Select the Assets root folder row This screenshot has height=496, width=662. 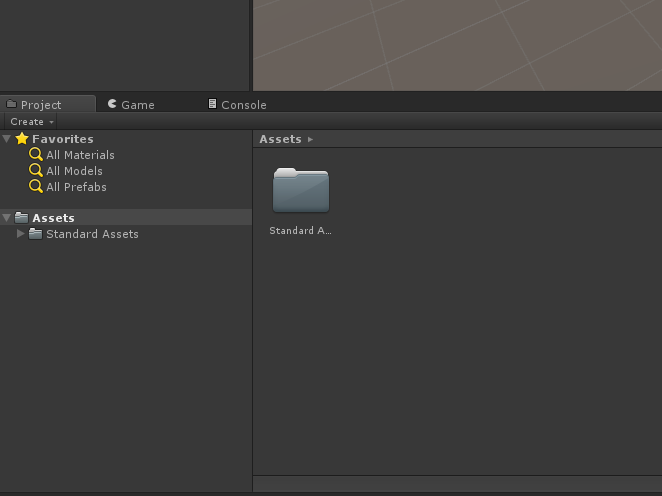[126, 217]
